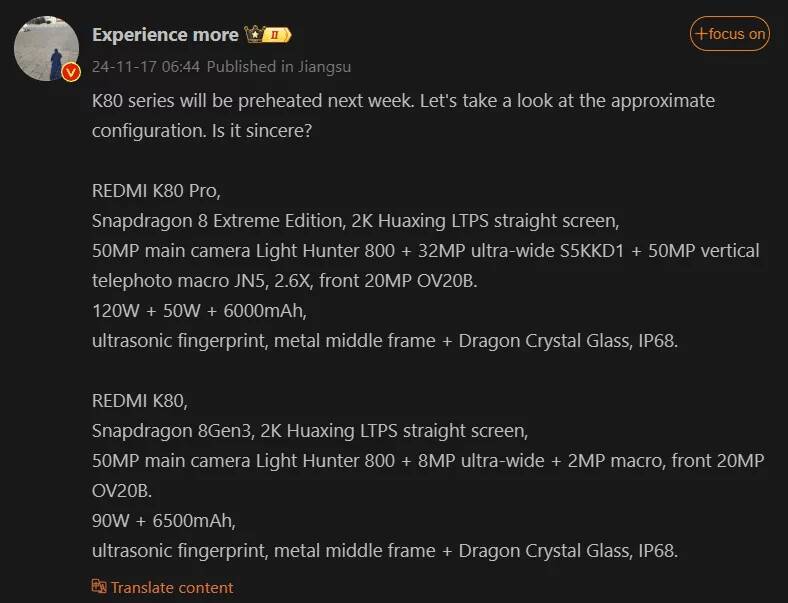Select the "Translate content" link

click(171, 587)
